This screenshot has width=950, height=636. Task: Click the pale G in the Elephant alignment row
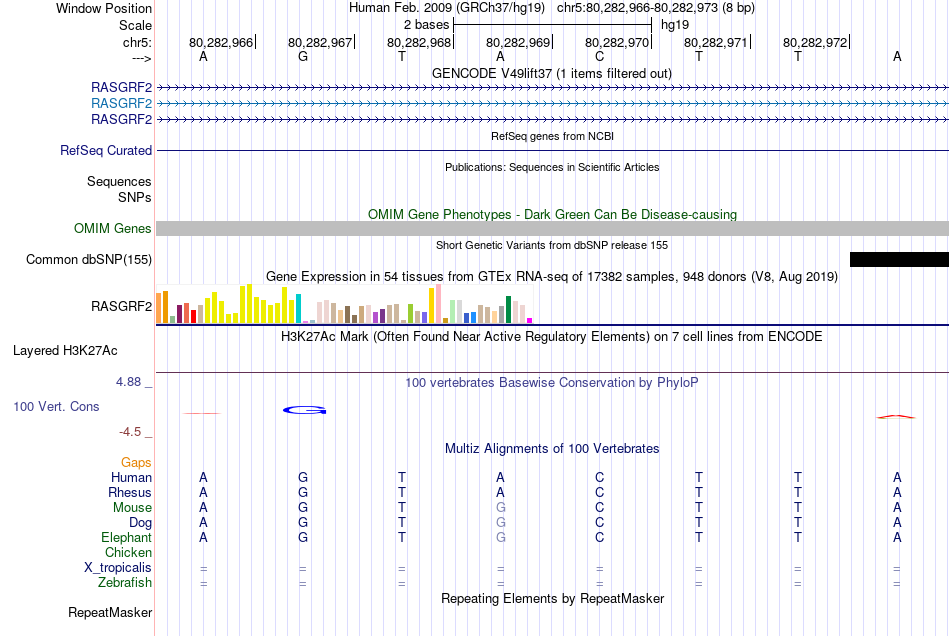pyautogui.click(x=500, y=537)
